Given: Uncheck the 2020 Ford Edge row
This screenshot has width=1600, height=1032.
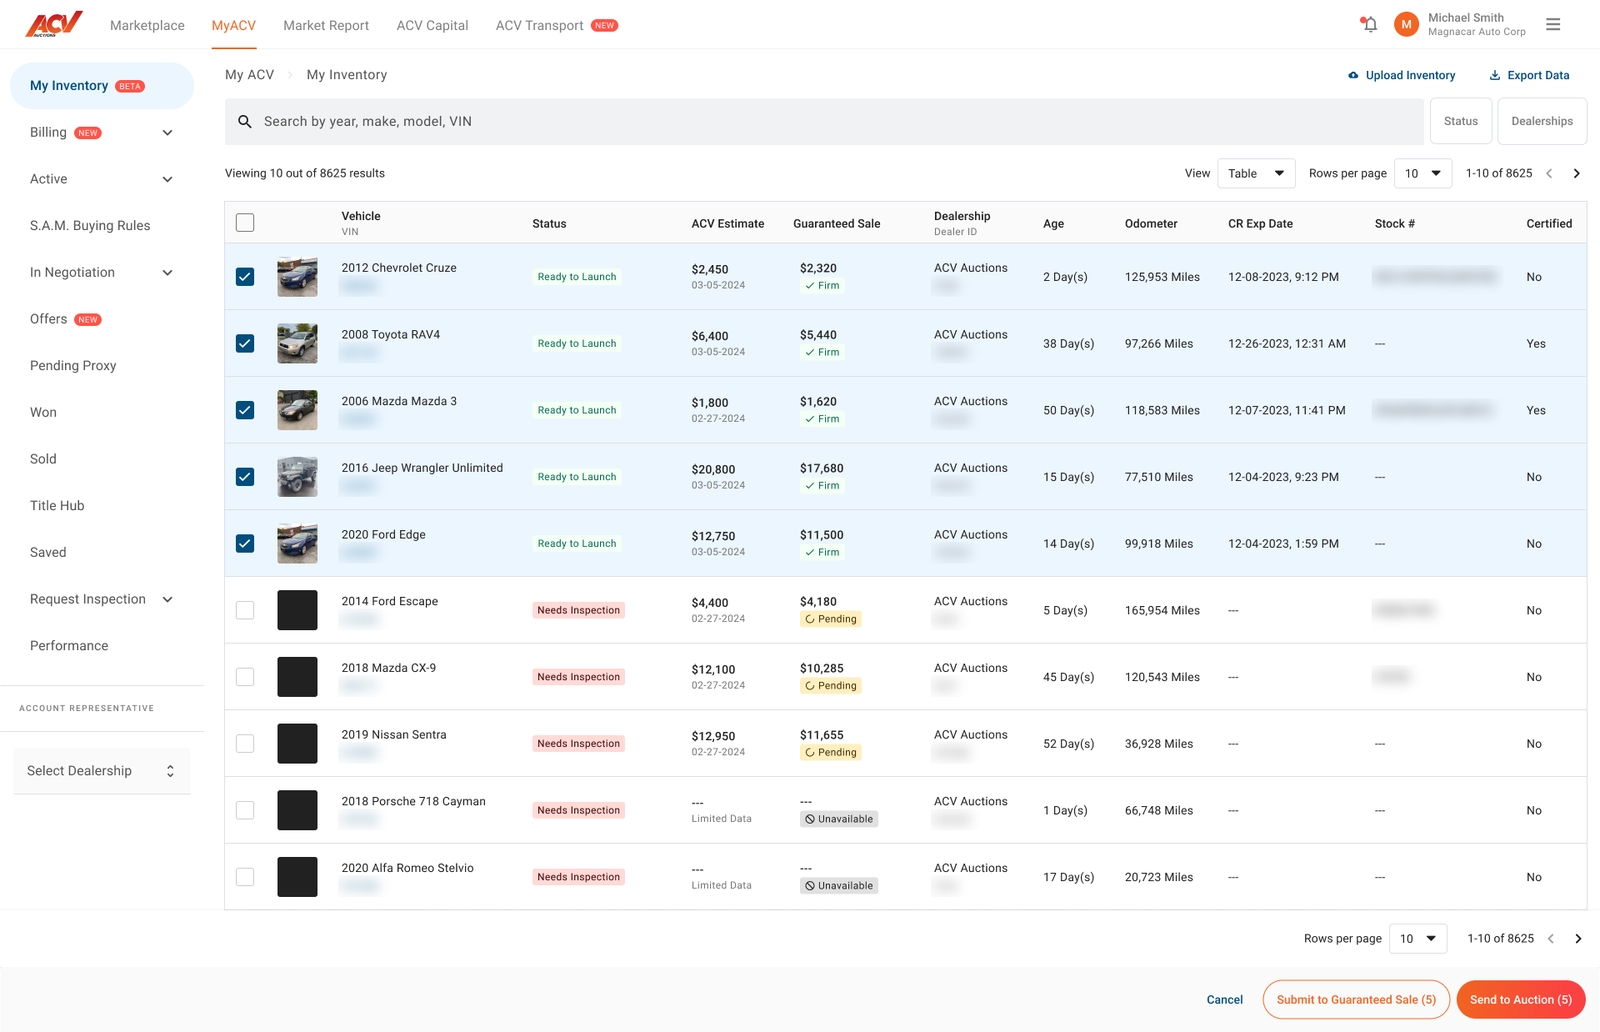Looking at the screenshot, I should point(245,543).
